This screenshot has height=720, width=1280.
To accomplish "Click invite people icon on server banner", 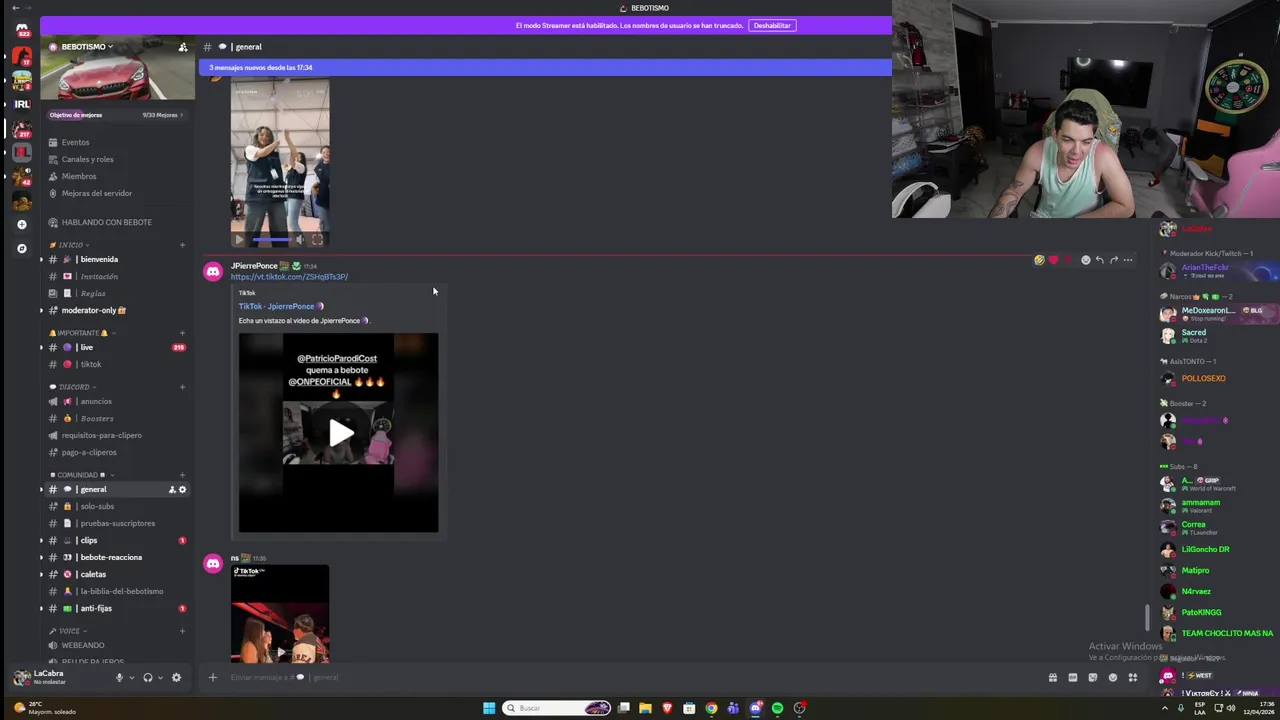I will click(x=182, y=47).
